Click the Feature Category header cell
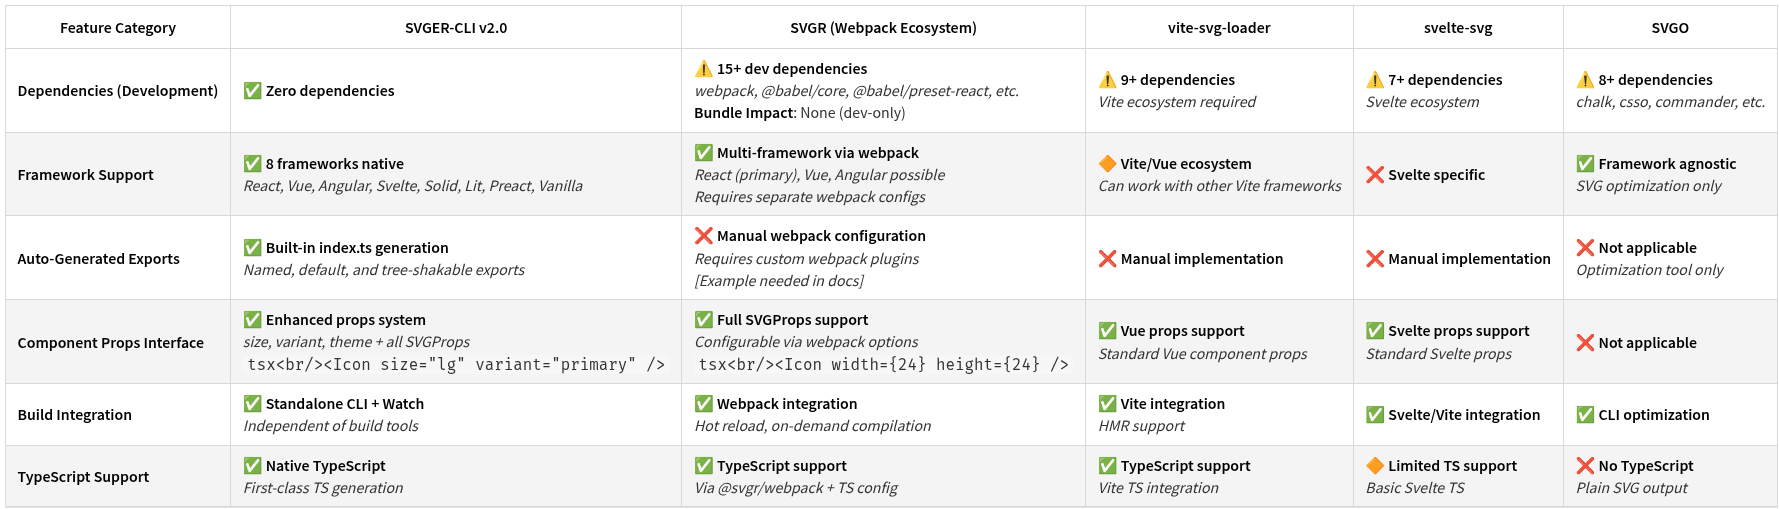1779x509 pixels. pyautogui.click(x=117, y=28)
